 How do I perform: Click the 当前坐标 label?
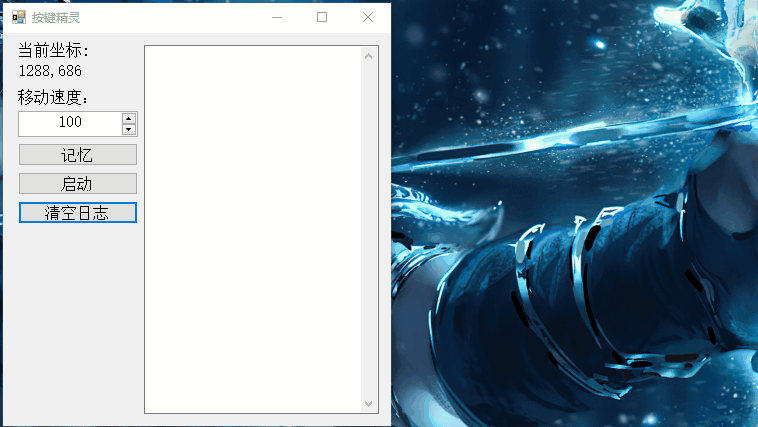click(54, 52)
